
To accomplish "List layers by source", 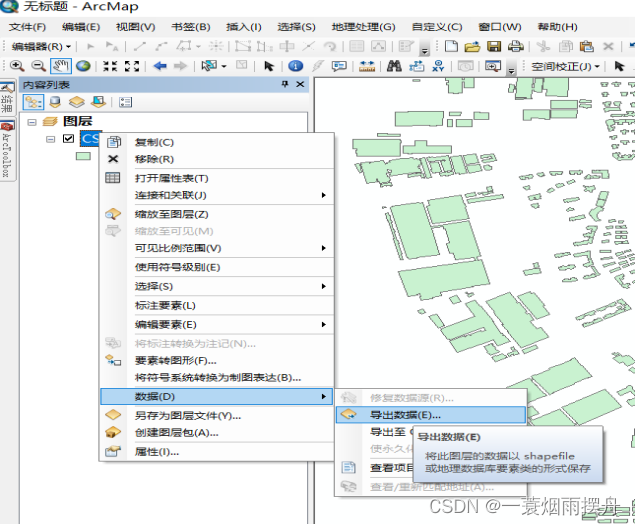I will (x=55, y=102).
